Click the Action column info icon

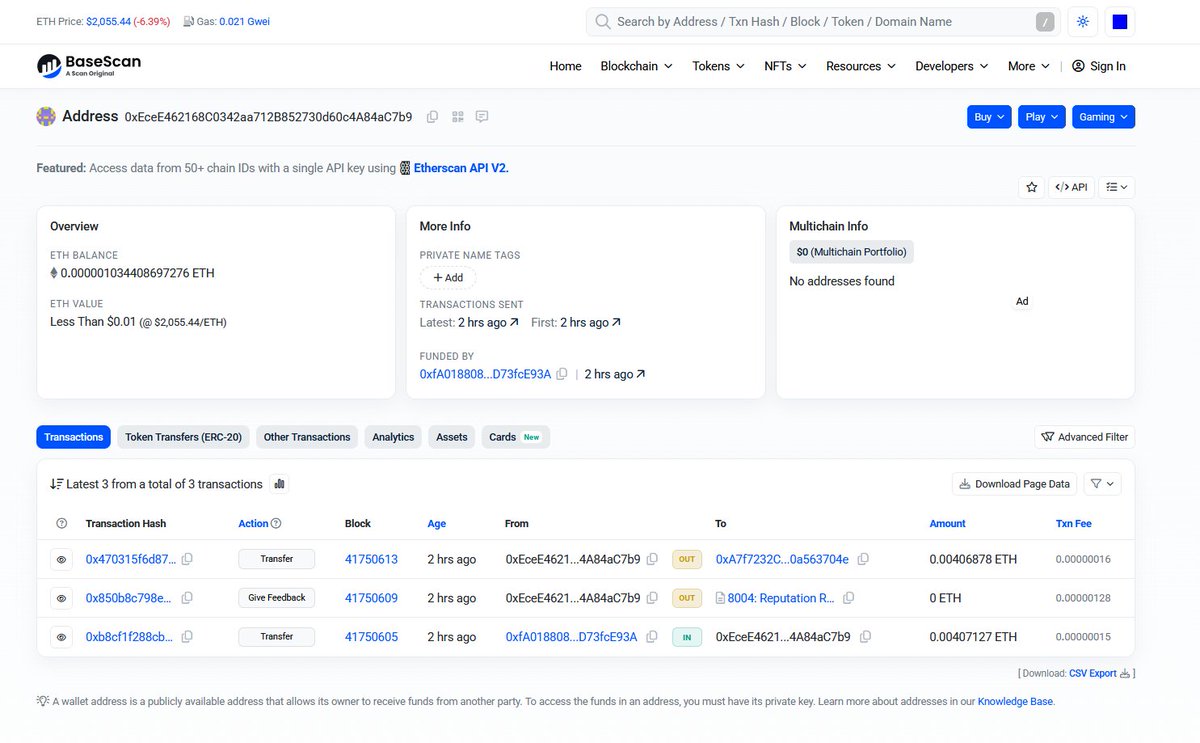click(276, 523)
